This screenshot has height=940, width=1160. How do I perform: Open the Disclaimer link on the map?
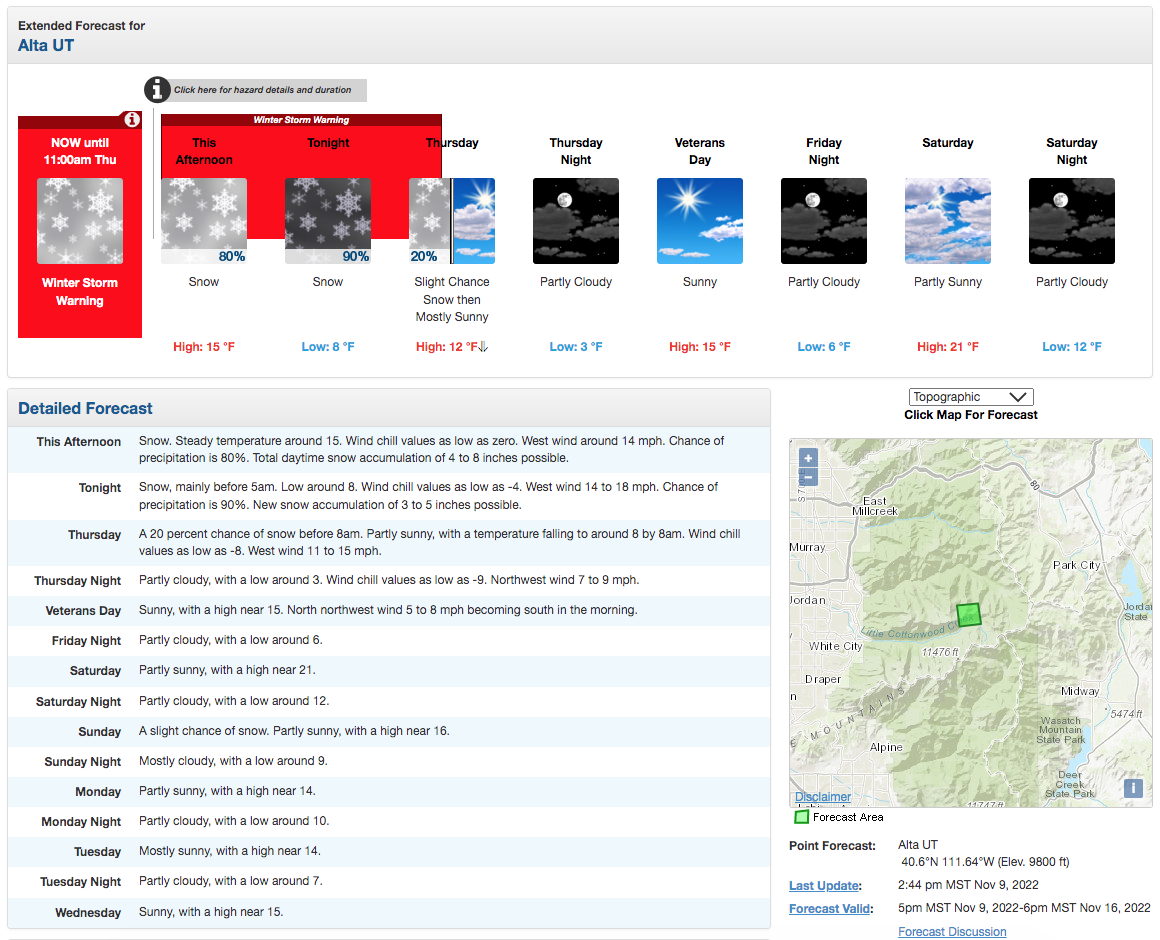tap(823, 797)
